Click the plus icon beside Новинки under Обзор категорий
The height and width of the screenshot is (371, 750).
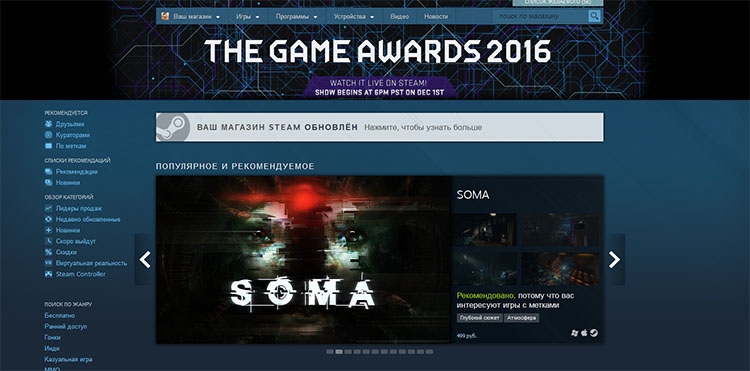(x=48, y=230)
